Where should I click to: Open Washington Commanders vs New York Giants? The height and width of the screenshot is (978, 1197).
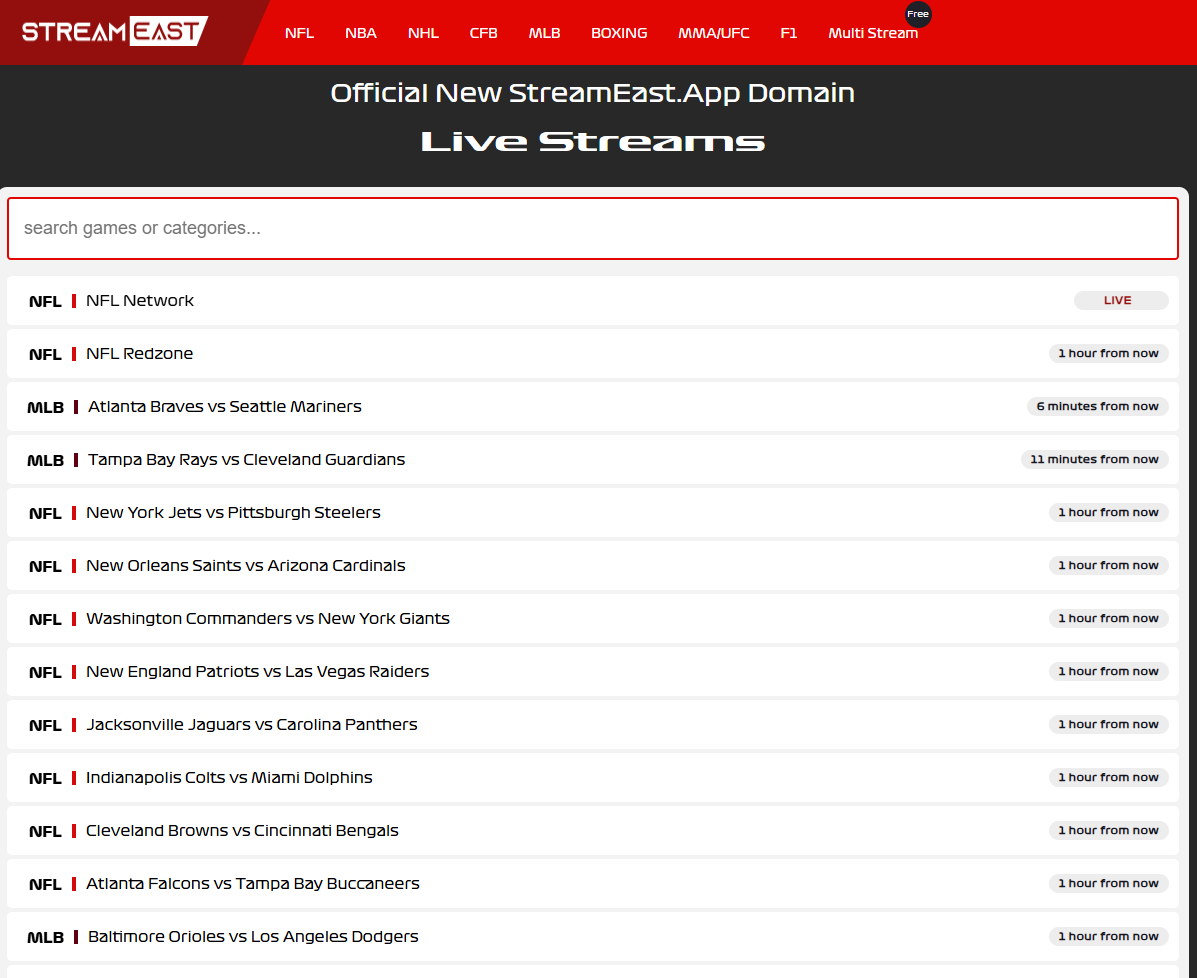tap(592, 618)
